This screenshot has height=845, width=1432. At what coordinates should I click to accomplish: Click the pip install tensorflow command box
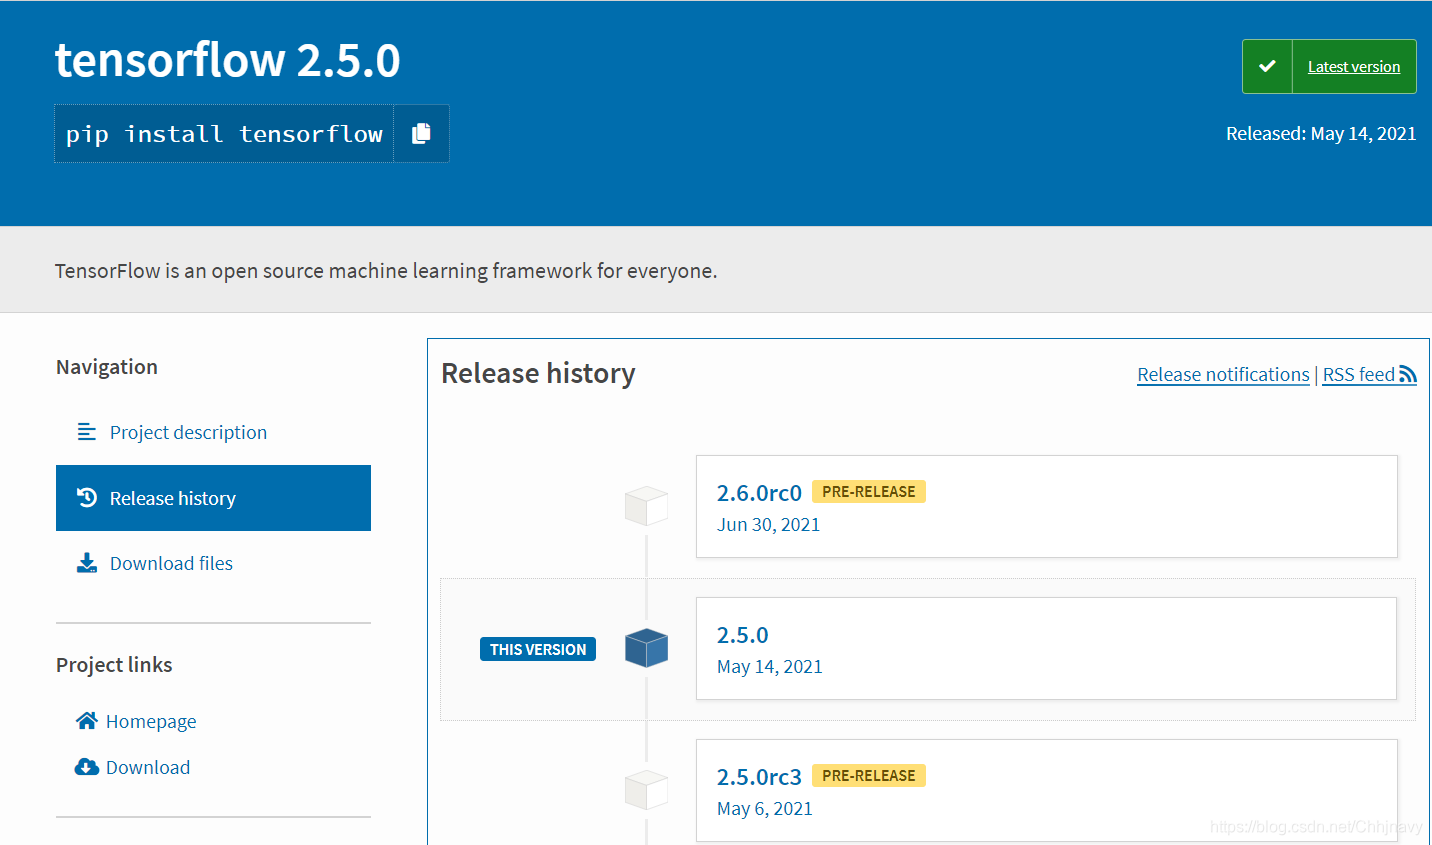[222, 133]
